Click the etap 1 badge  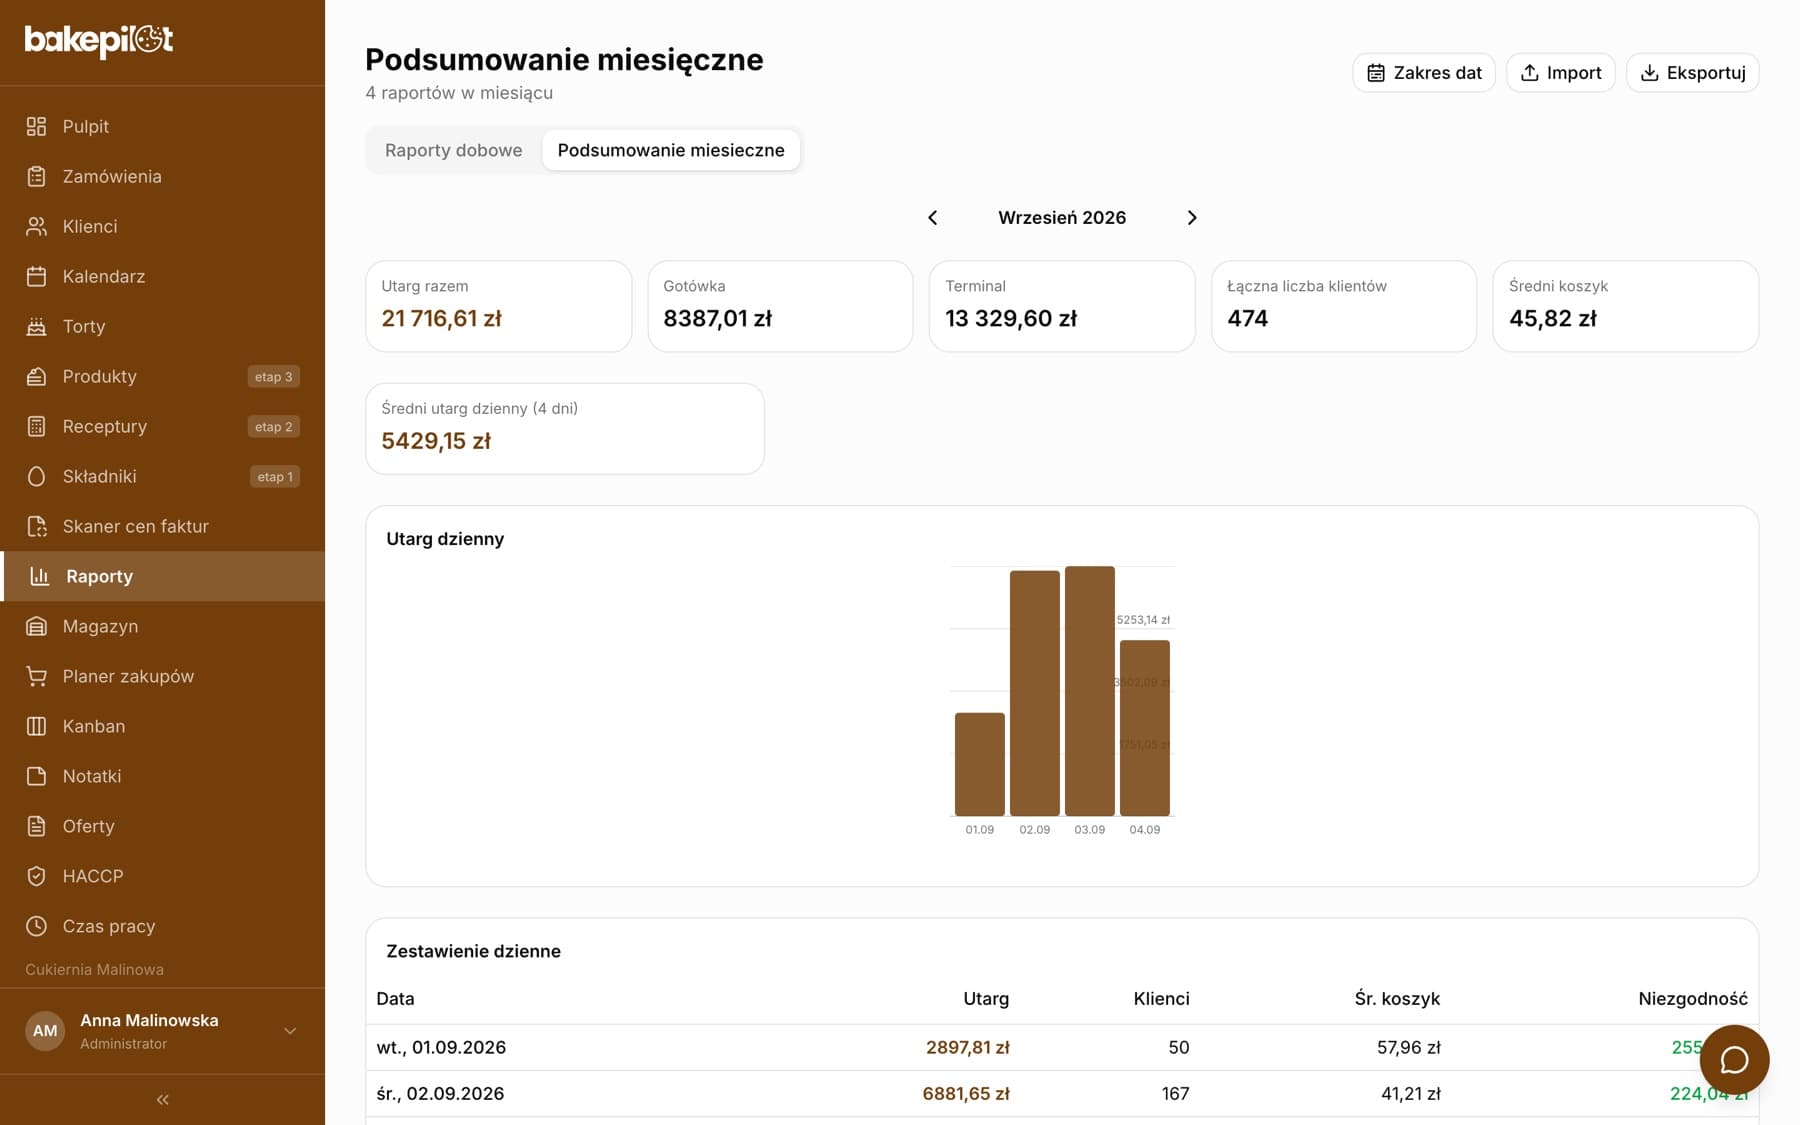click(275, 477)
